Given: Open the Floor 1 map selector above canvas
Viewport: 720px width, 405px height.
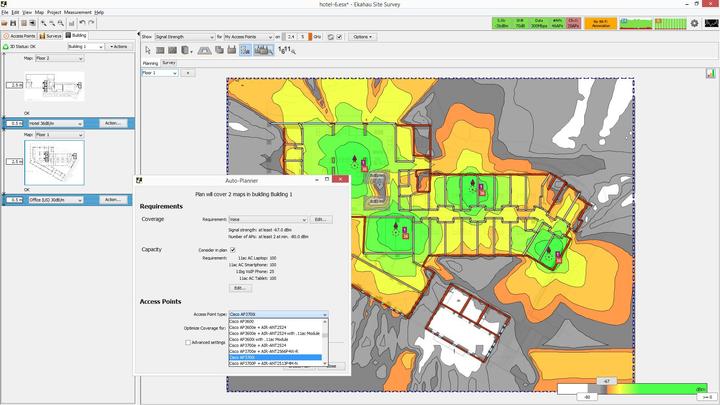Looking at the screenshot, I should point(159,73).
